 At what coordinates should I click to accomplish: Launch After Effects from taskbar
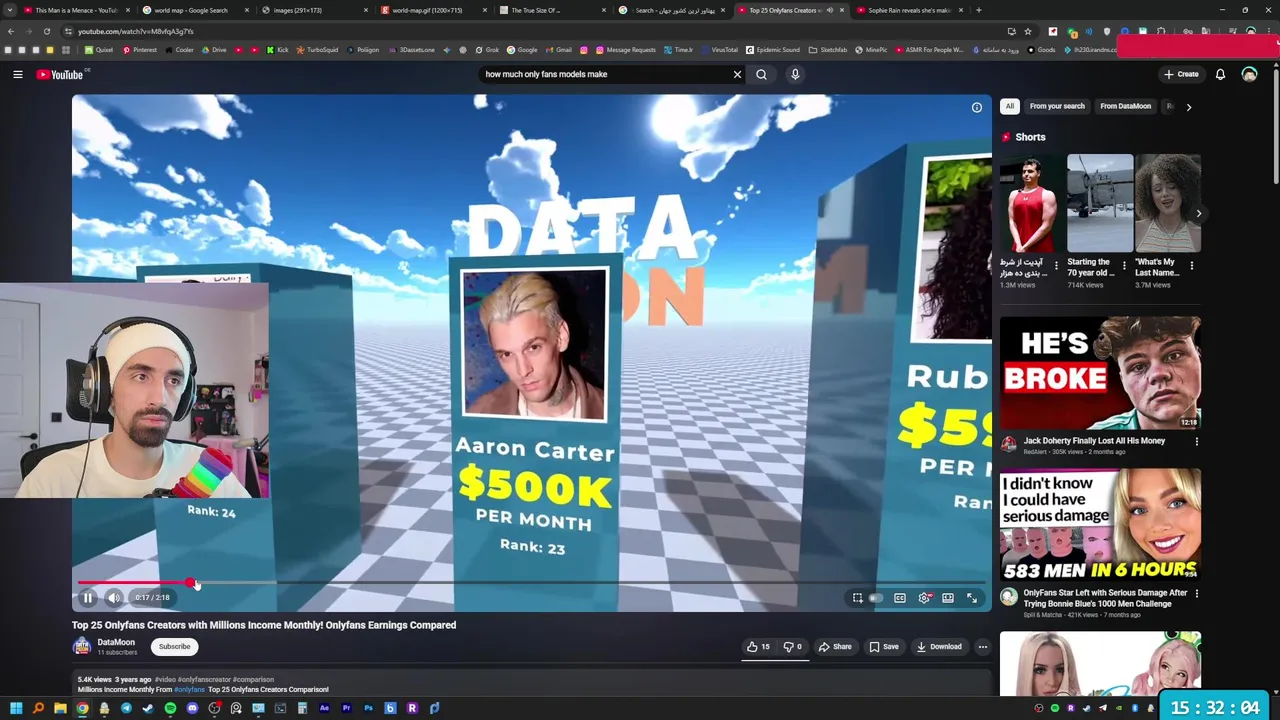[324, 708]
